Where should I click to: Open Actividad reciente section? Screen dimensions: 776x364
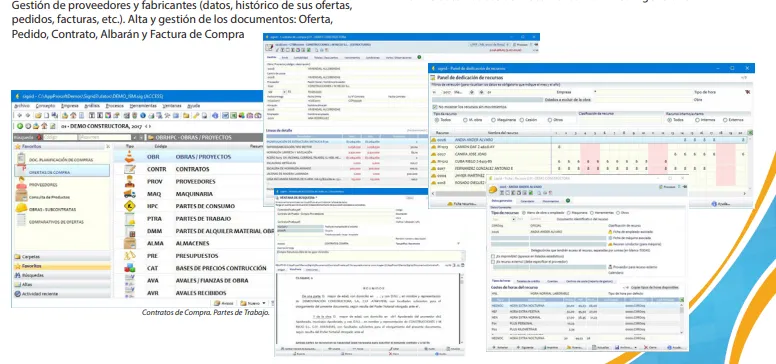[62, 294]
